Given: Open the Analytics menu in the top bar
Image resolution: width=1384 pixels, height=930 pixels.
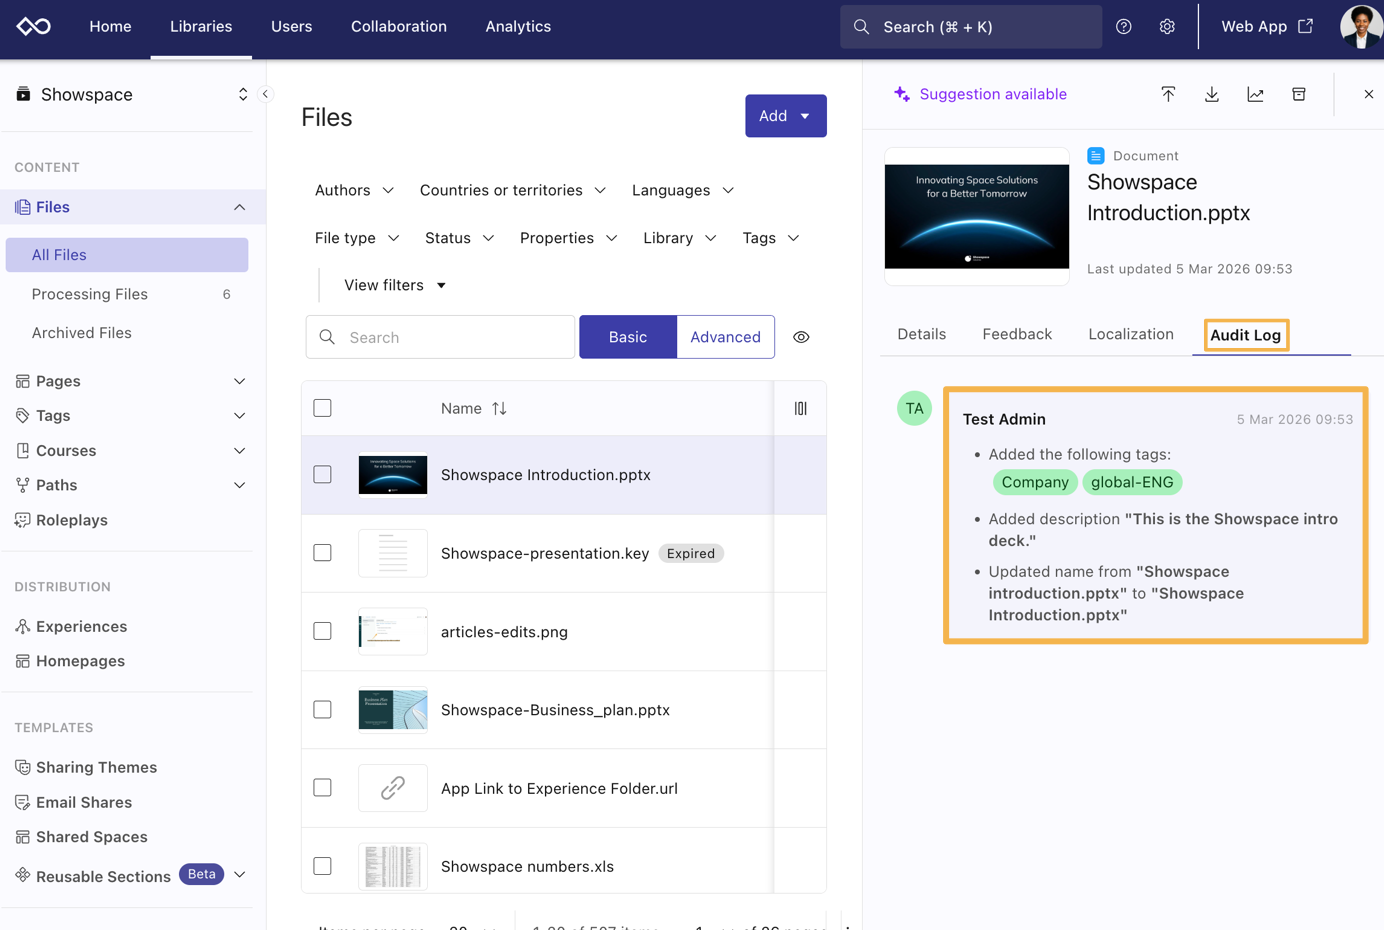Looking at the screenshot, I should click(x=517, y=27).
